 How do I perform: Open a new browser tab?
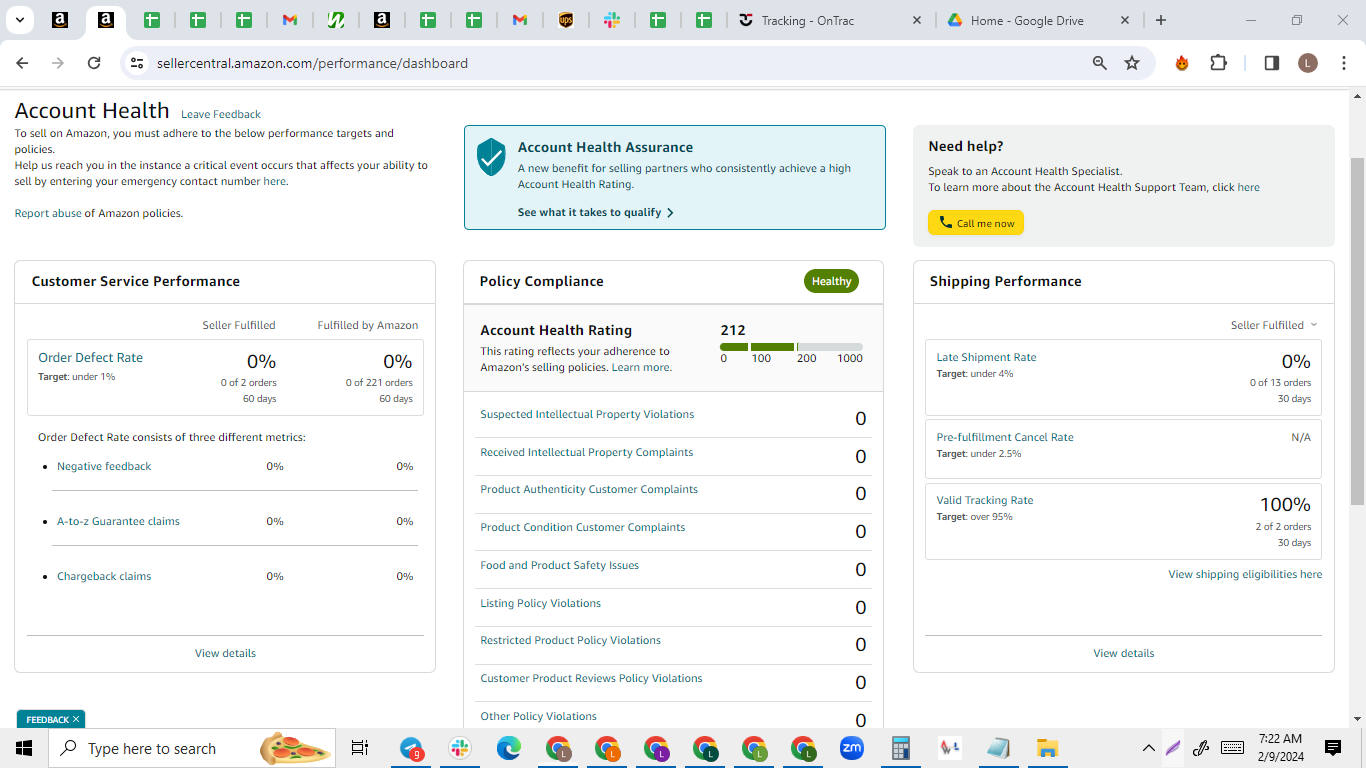pos(1160,20)
